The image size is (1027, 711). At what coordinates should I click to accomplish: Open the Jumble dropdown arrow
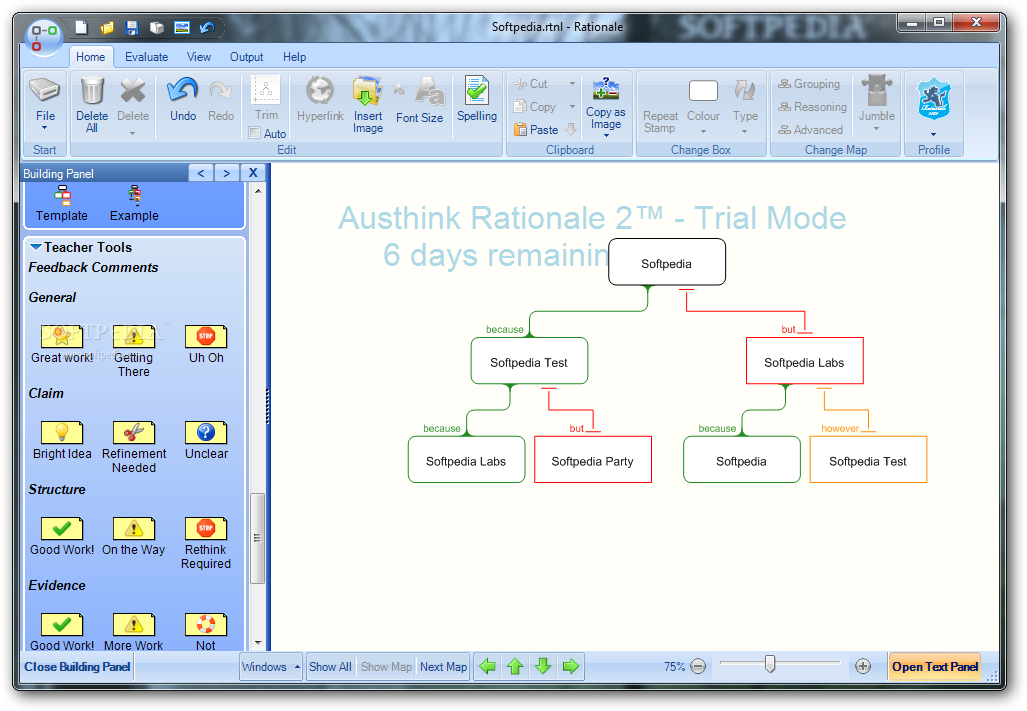(876, 129)
